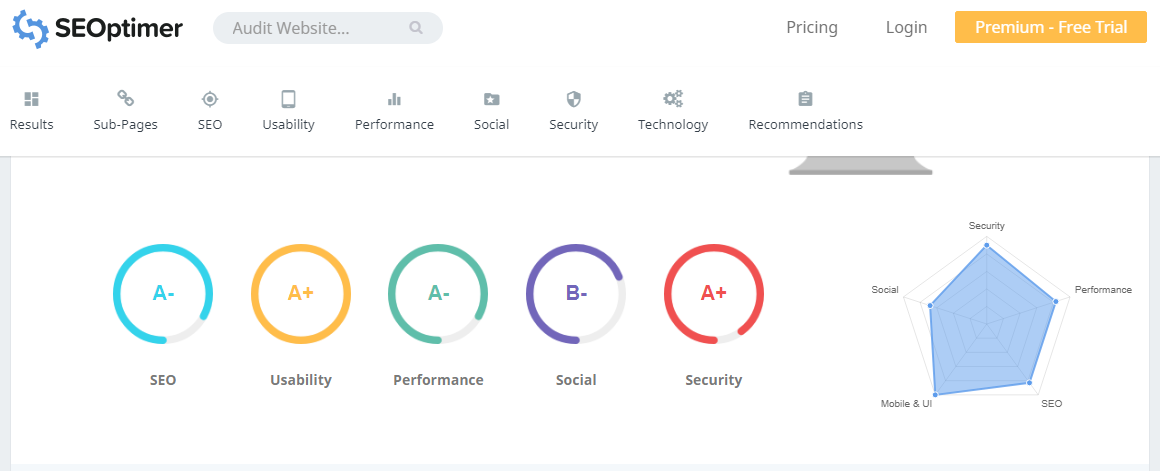This screenshot has height=471, width=1160.
Task: Select the Sub-Pages chain link icon
Action: (126, 98)
